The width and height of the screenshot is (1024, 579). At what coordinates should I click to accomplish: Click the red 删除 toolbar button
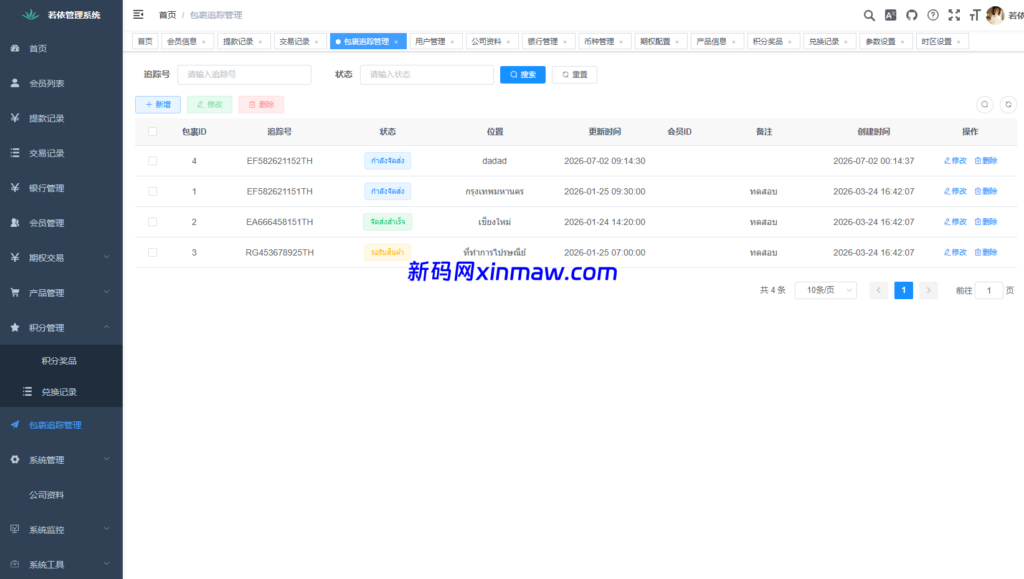tap(261, 104)
